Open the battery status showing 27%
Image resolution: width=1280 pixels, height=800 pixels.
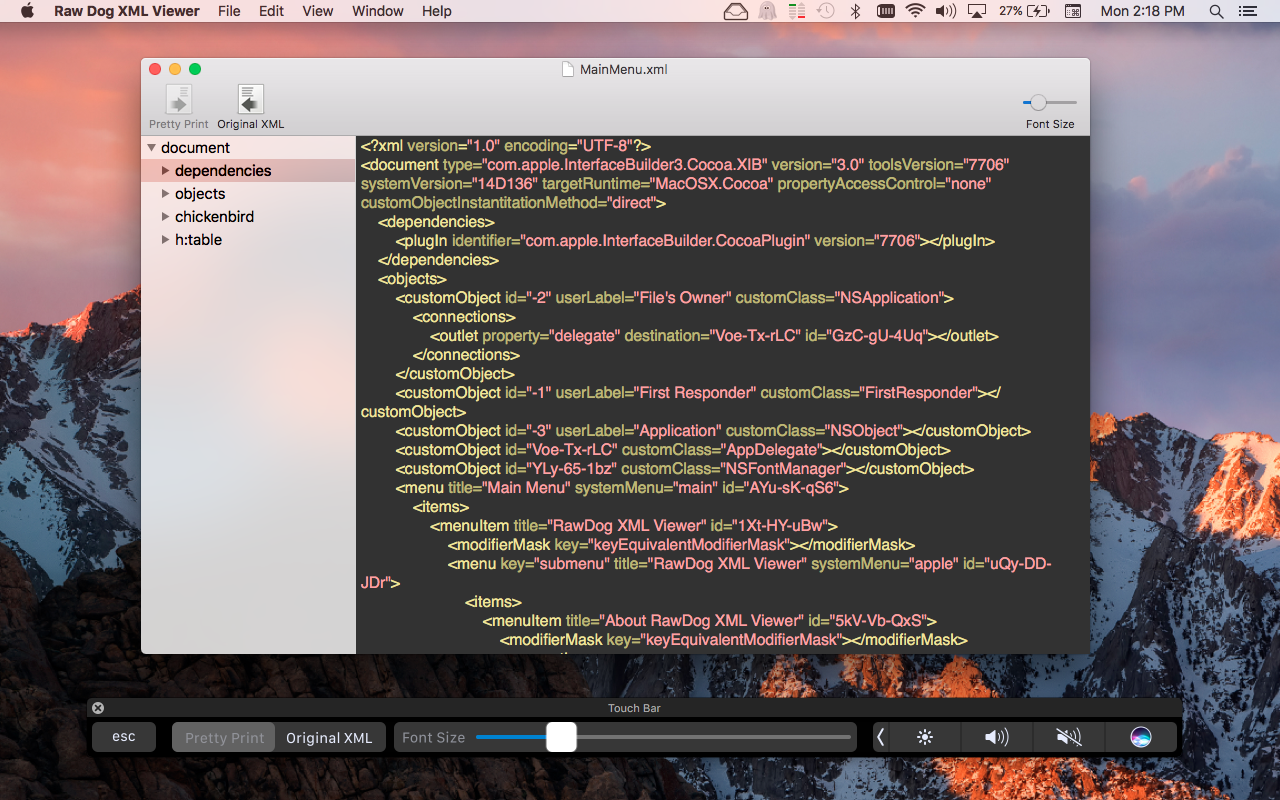1024,11
